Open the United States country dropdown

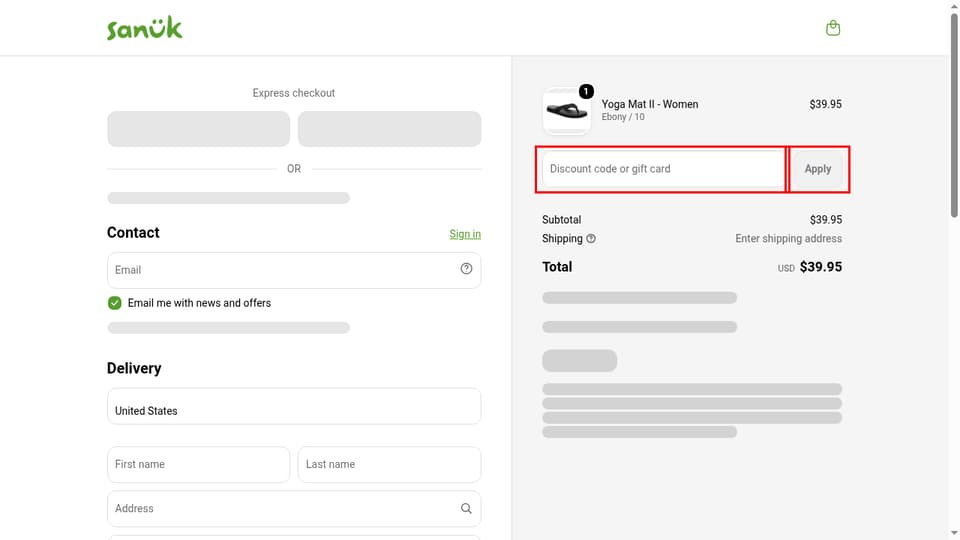click(x=294, y=406)
